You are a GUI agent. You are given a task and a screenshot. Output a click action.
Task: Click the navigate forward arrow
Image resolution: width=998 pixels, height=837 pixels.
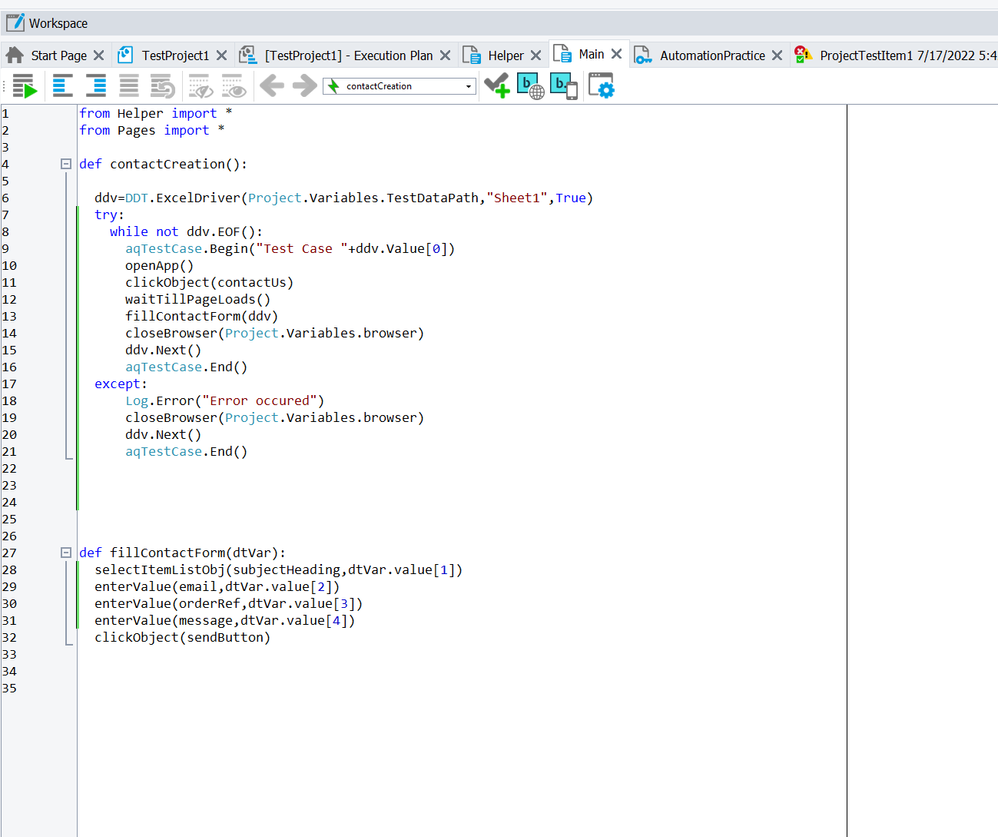[304, 87]
